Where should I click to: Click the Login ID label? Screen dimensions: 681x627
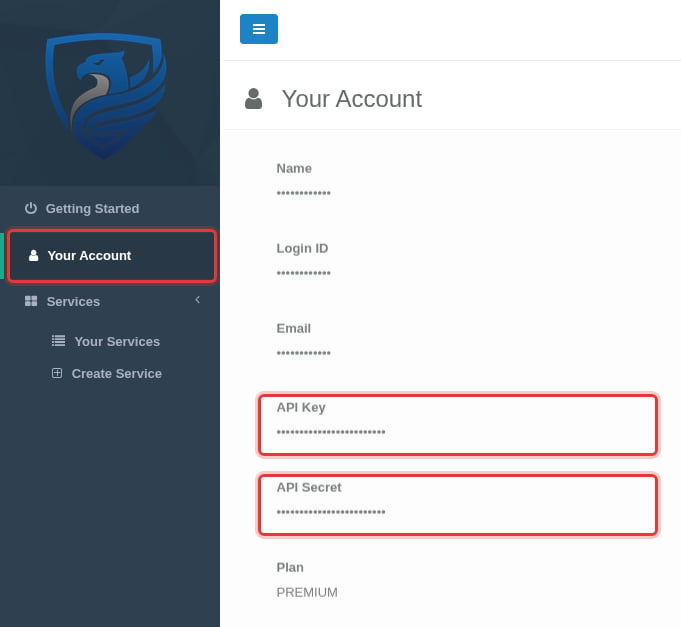[302, 248]
